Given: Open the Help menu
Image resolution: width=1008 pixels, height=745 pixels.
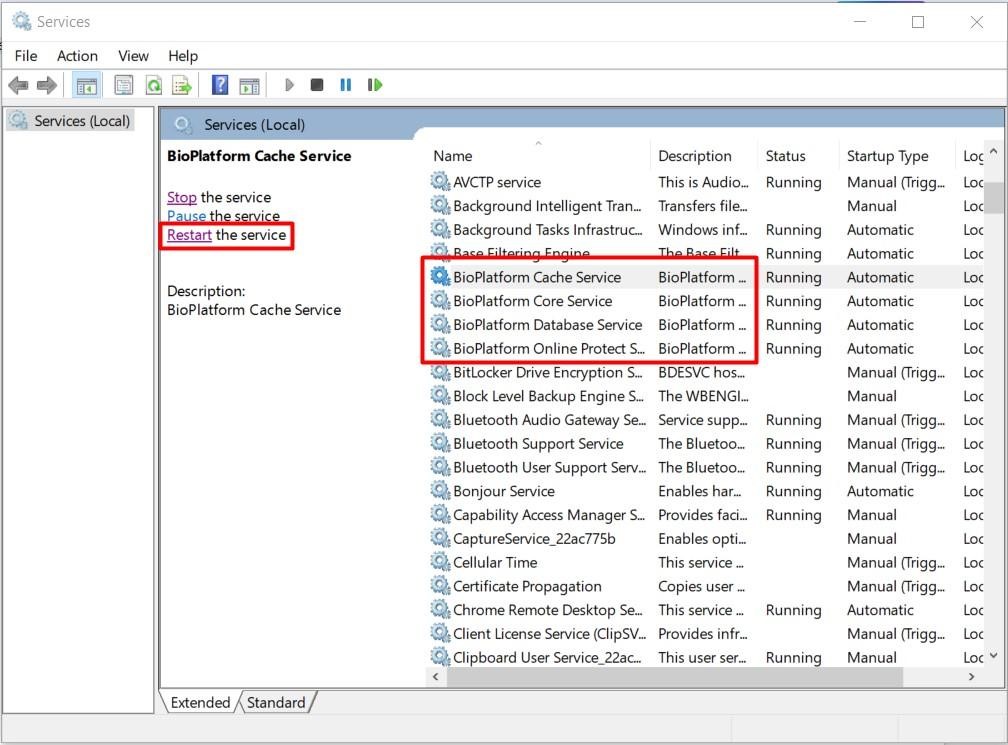Looking at the screenshot, I should (183, 56).
